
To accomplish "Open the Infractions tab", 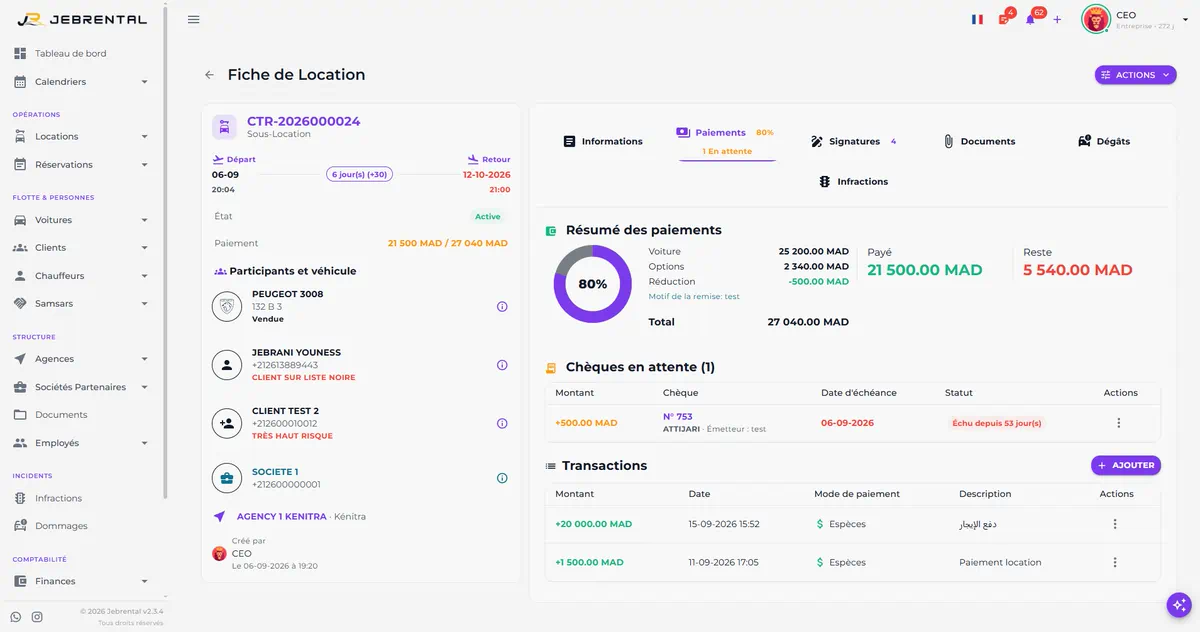I will pyautogui.click(x=853, y=182).
